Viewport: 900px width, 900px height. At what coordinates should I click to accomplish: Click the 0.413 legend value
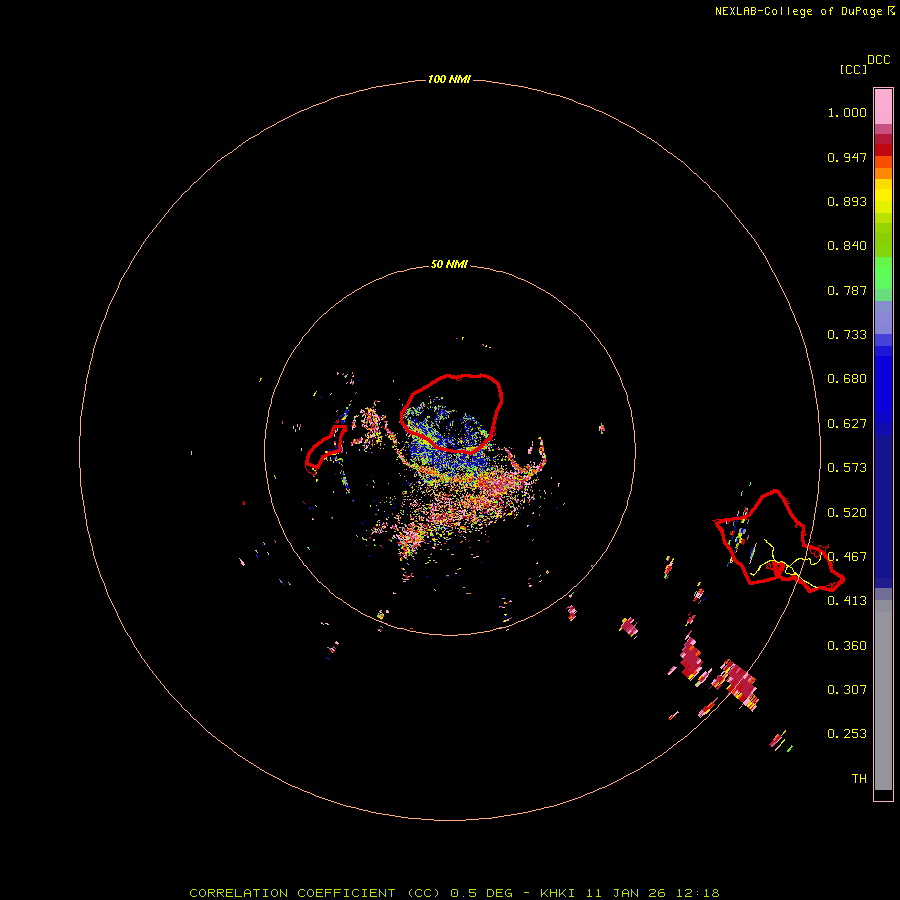pyautogui.click(x=847, y=601)
